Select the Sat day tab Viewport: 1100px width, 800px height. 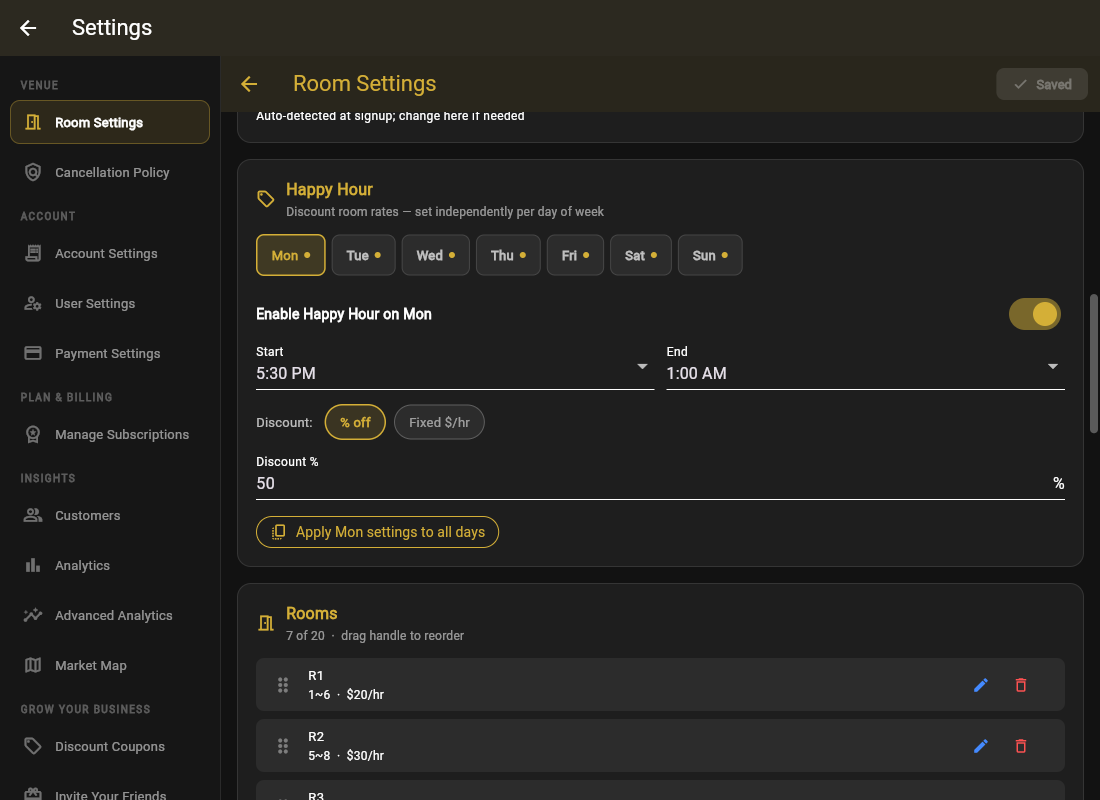(640, 255)
